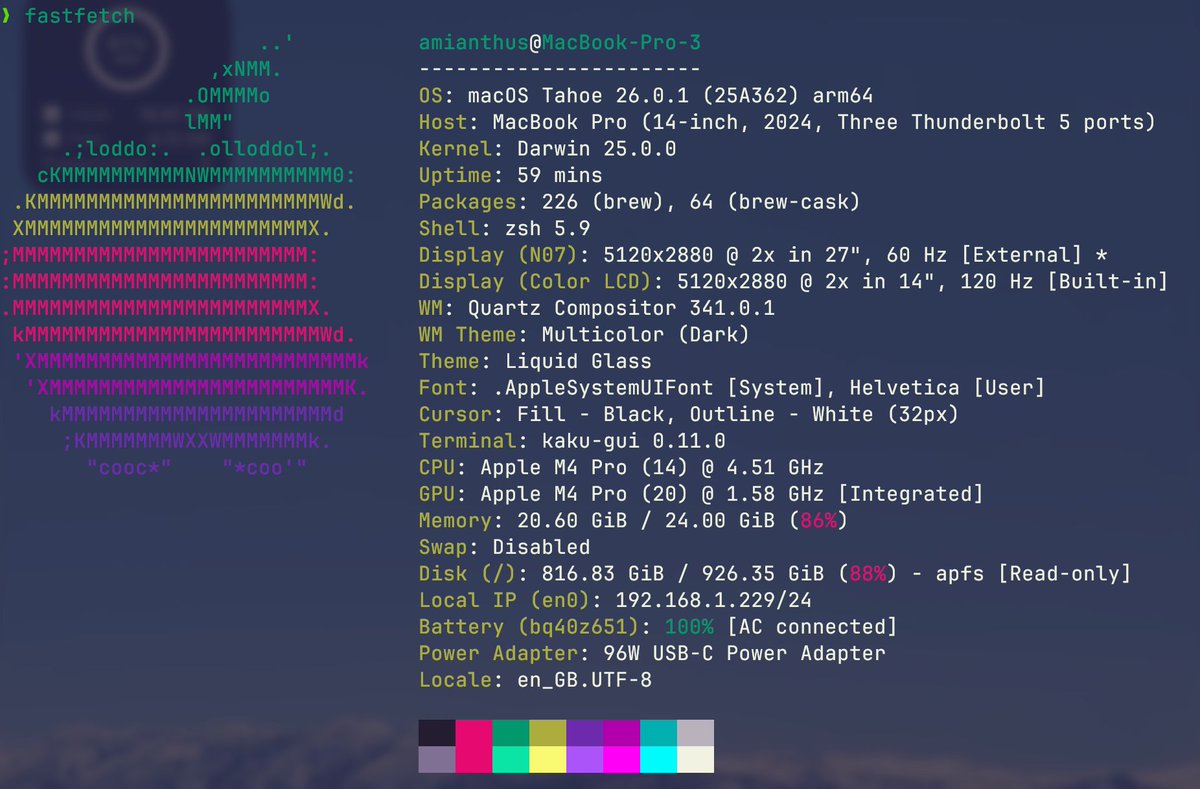The width and height of the screenshot is (1200, 789).
Task: Click the "fastfetch" command text
Action: (79, 16)
